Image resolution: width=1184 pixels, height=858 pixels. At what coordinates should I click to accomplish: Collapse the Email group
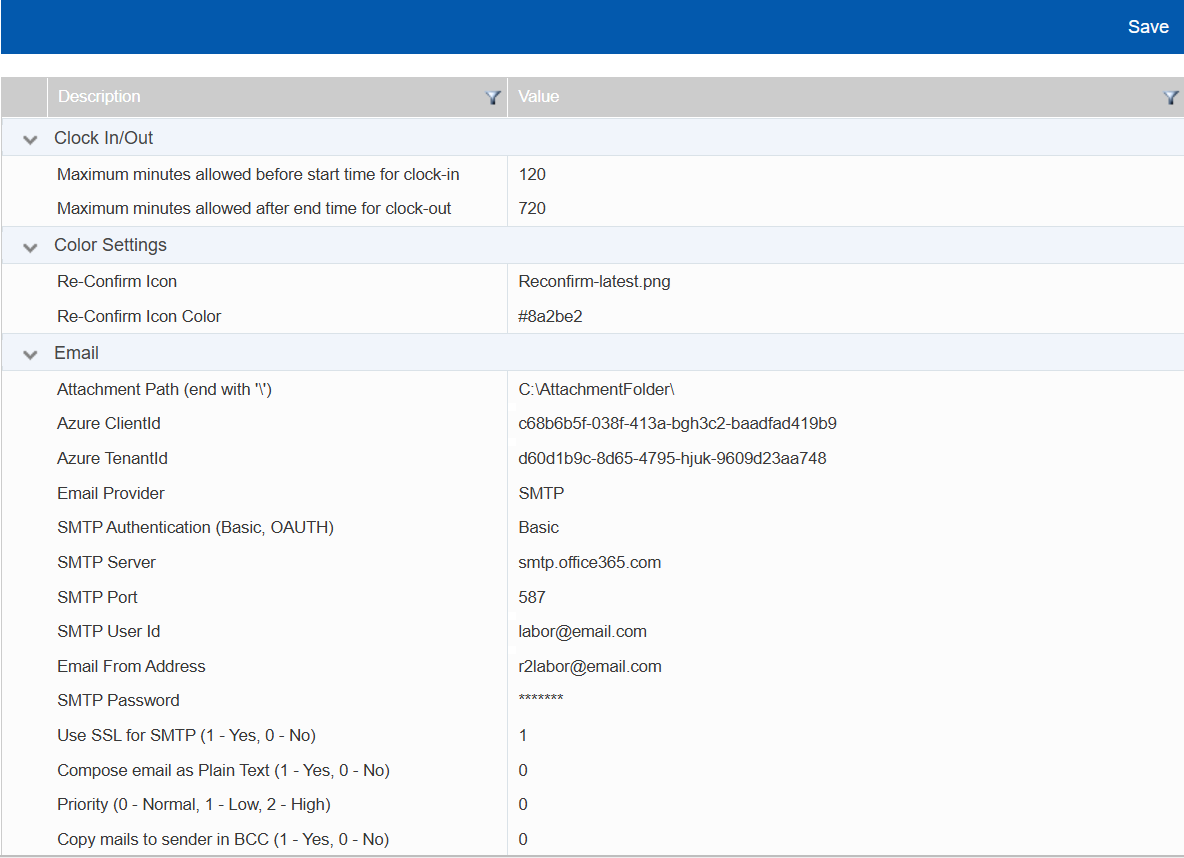point(30,354)
